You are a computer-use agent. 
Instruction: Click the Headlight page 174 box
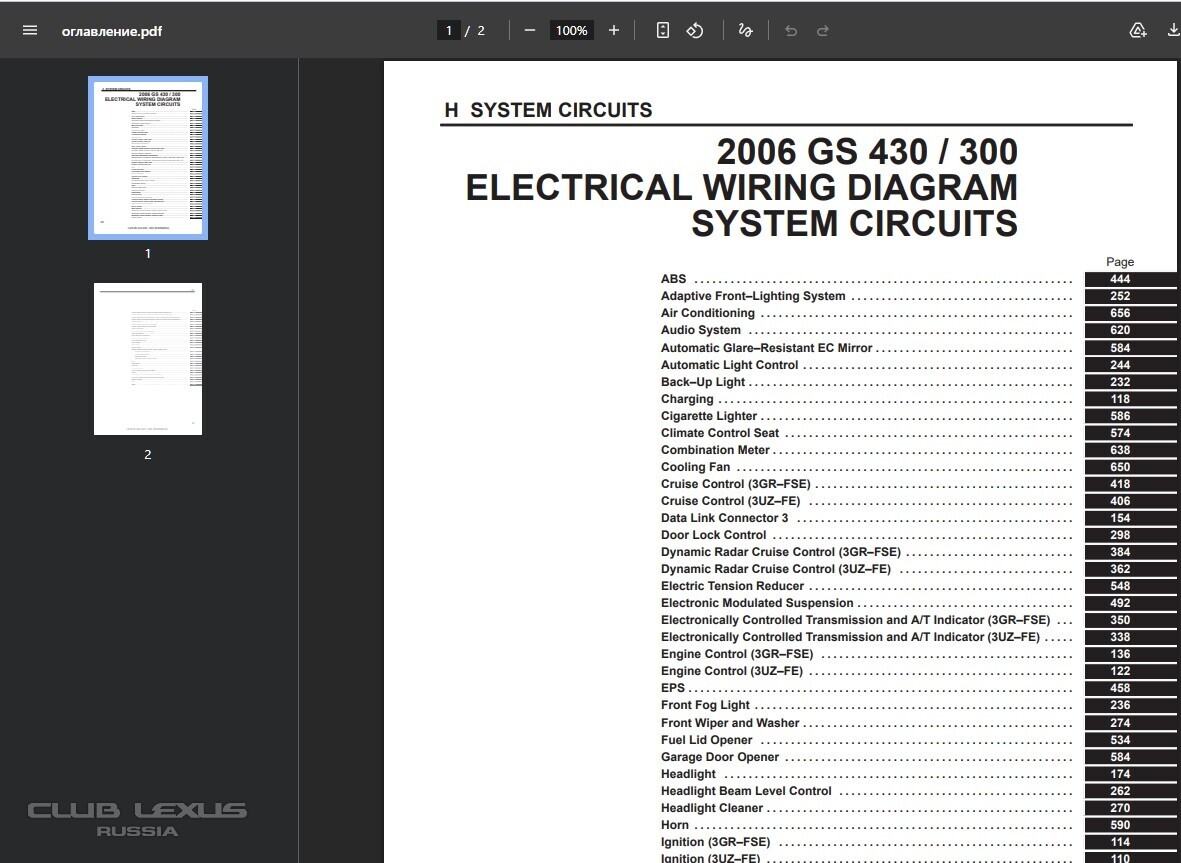[1120, 774]
